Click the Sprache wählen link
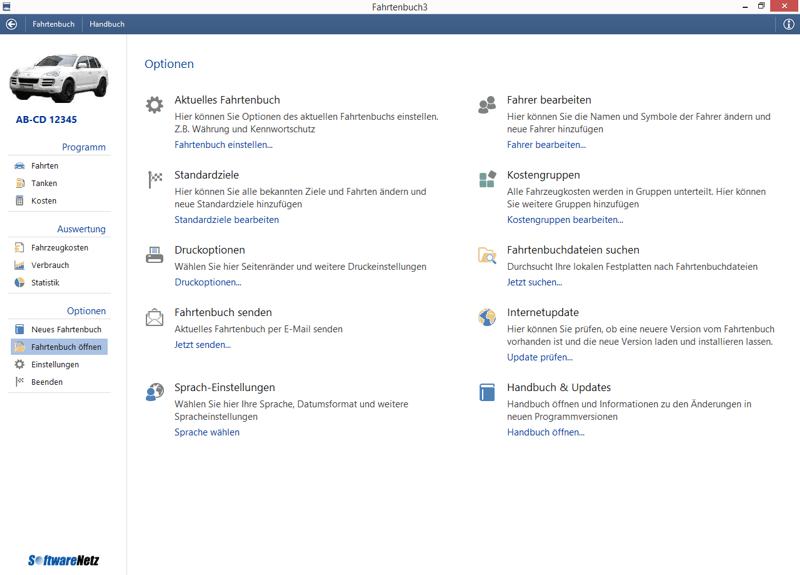This screenshot has width=800, height=575. pos(207,432)
